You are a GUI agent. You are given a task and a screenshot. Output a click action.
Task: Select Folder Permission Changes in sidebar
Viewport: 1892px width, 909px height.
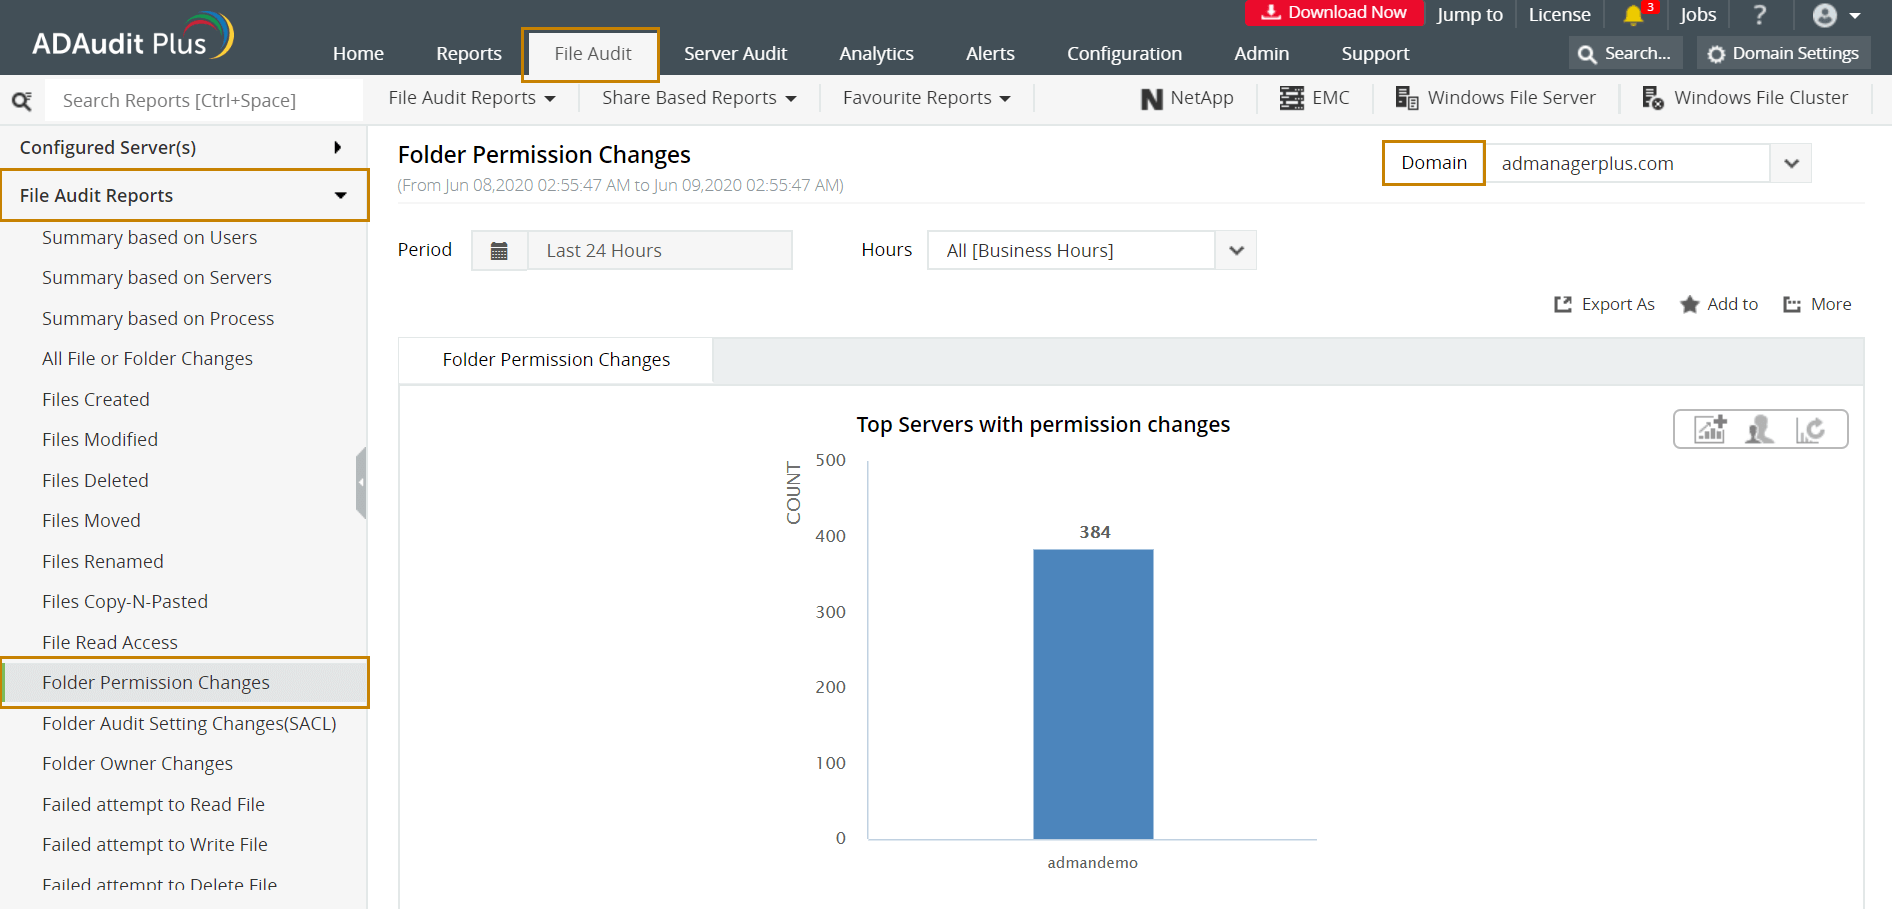coord(185,683)
